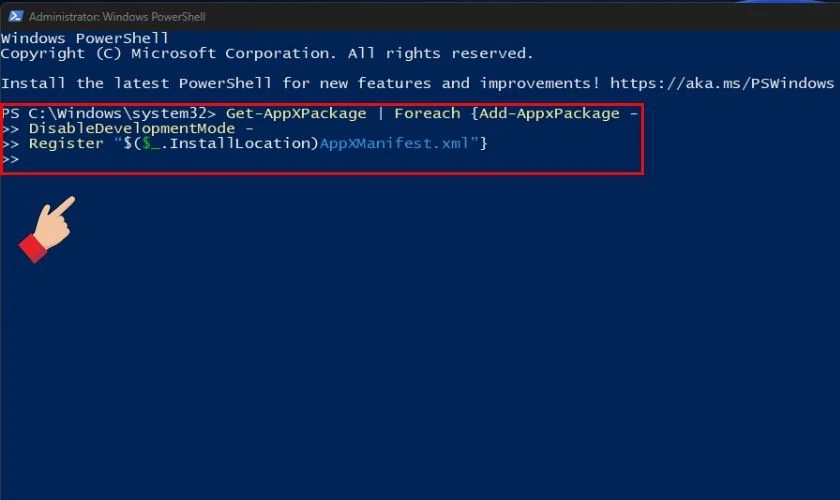Click the PS C:\Windows\system32> prompt
Viewport: 840px width, 500px height.
point(109,114)
